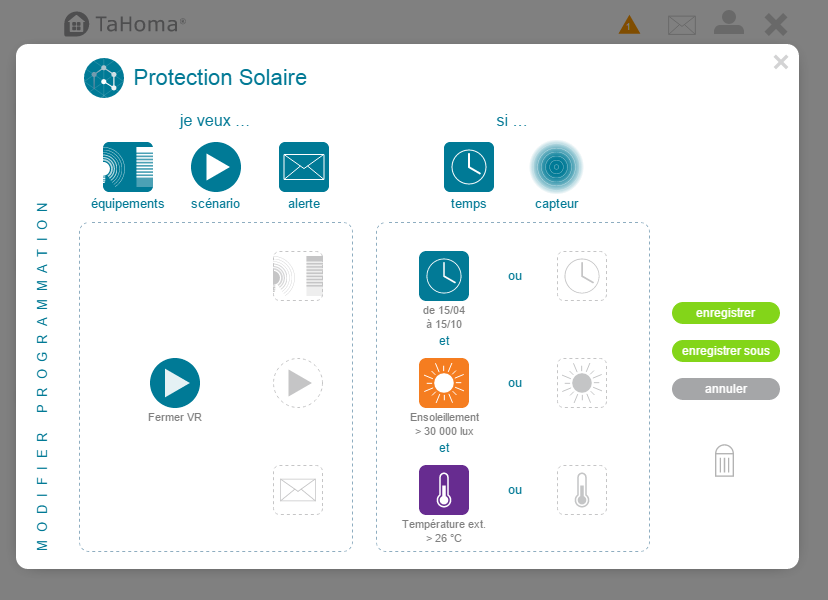Click the équipements icon under je veux
Screen dimensions: 828x600
pos(128,167)
